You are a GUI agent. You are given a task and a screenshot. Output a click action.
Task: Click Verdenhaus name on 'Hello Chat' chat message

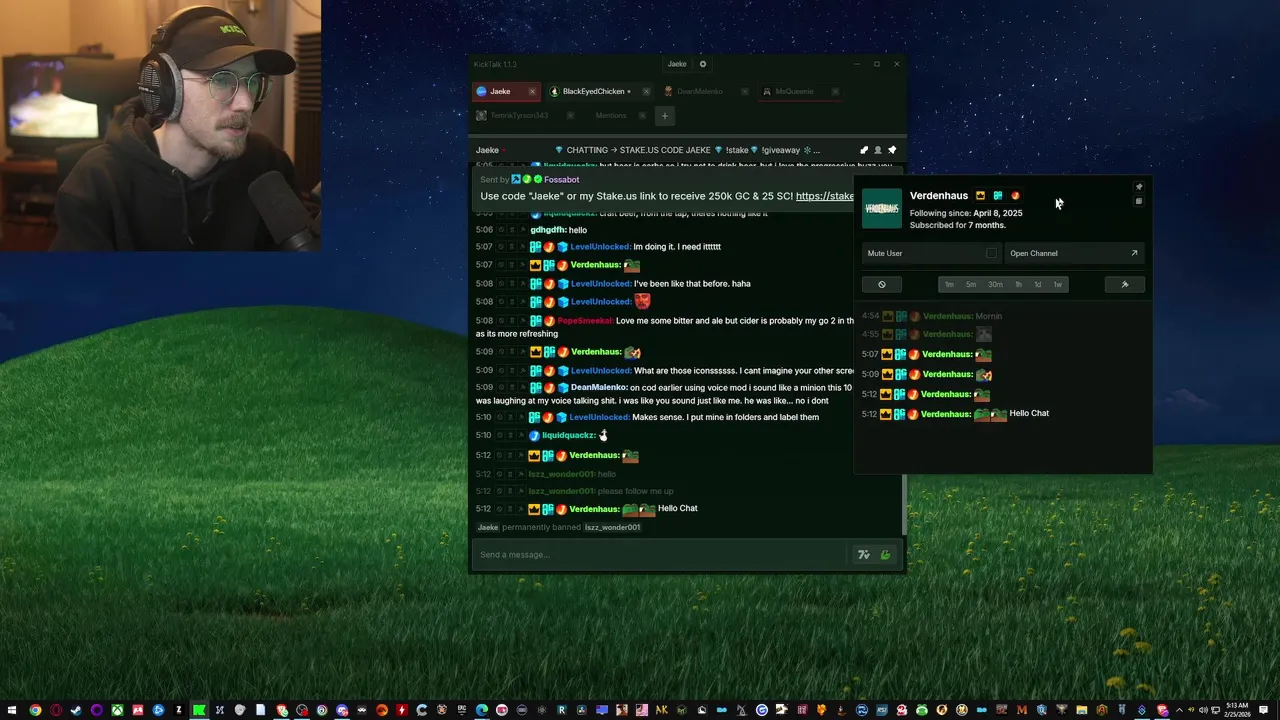pos(594,509)
